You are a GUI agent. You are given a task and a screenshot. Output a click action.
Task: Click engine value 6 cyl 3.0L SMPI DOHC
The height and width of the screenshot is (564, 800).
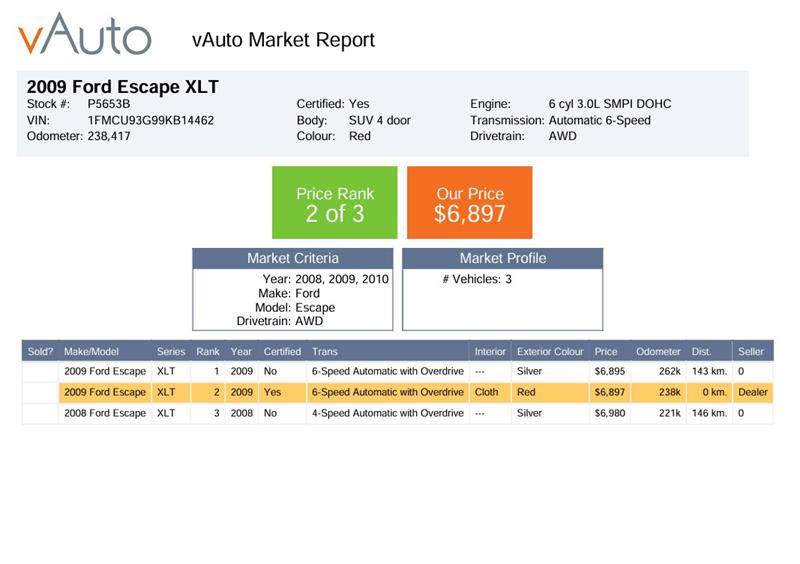610,104
